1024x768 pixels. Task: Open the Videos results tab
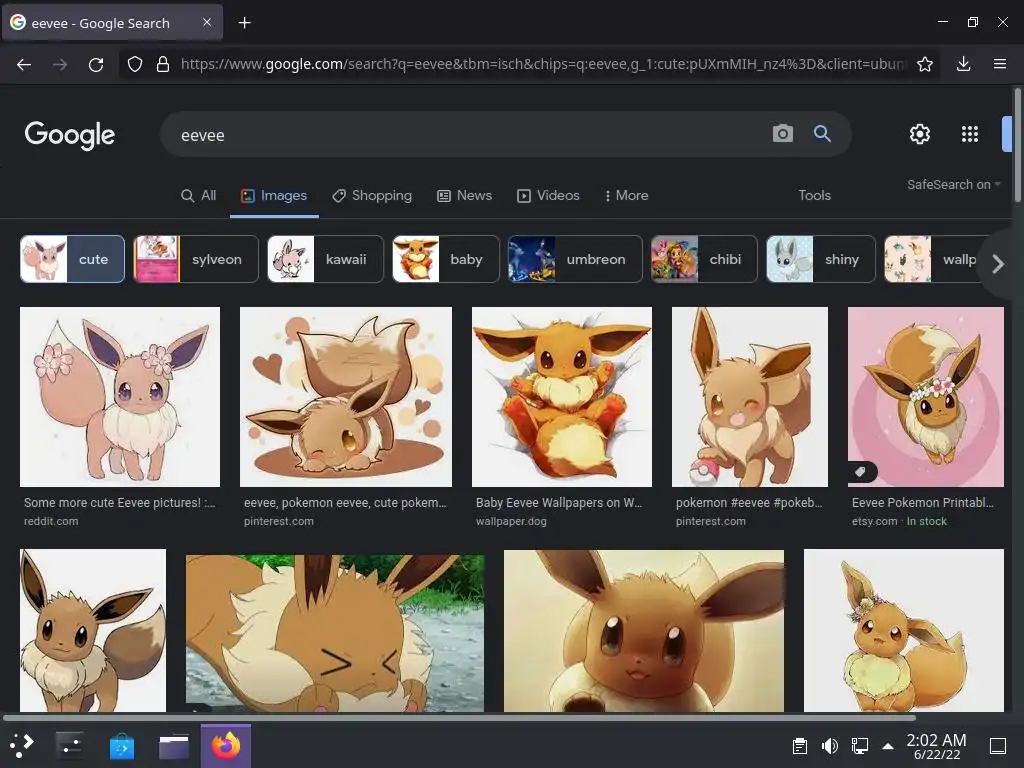[548, 195]
